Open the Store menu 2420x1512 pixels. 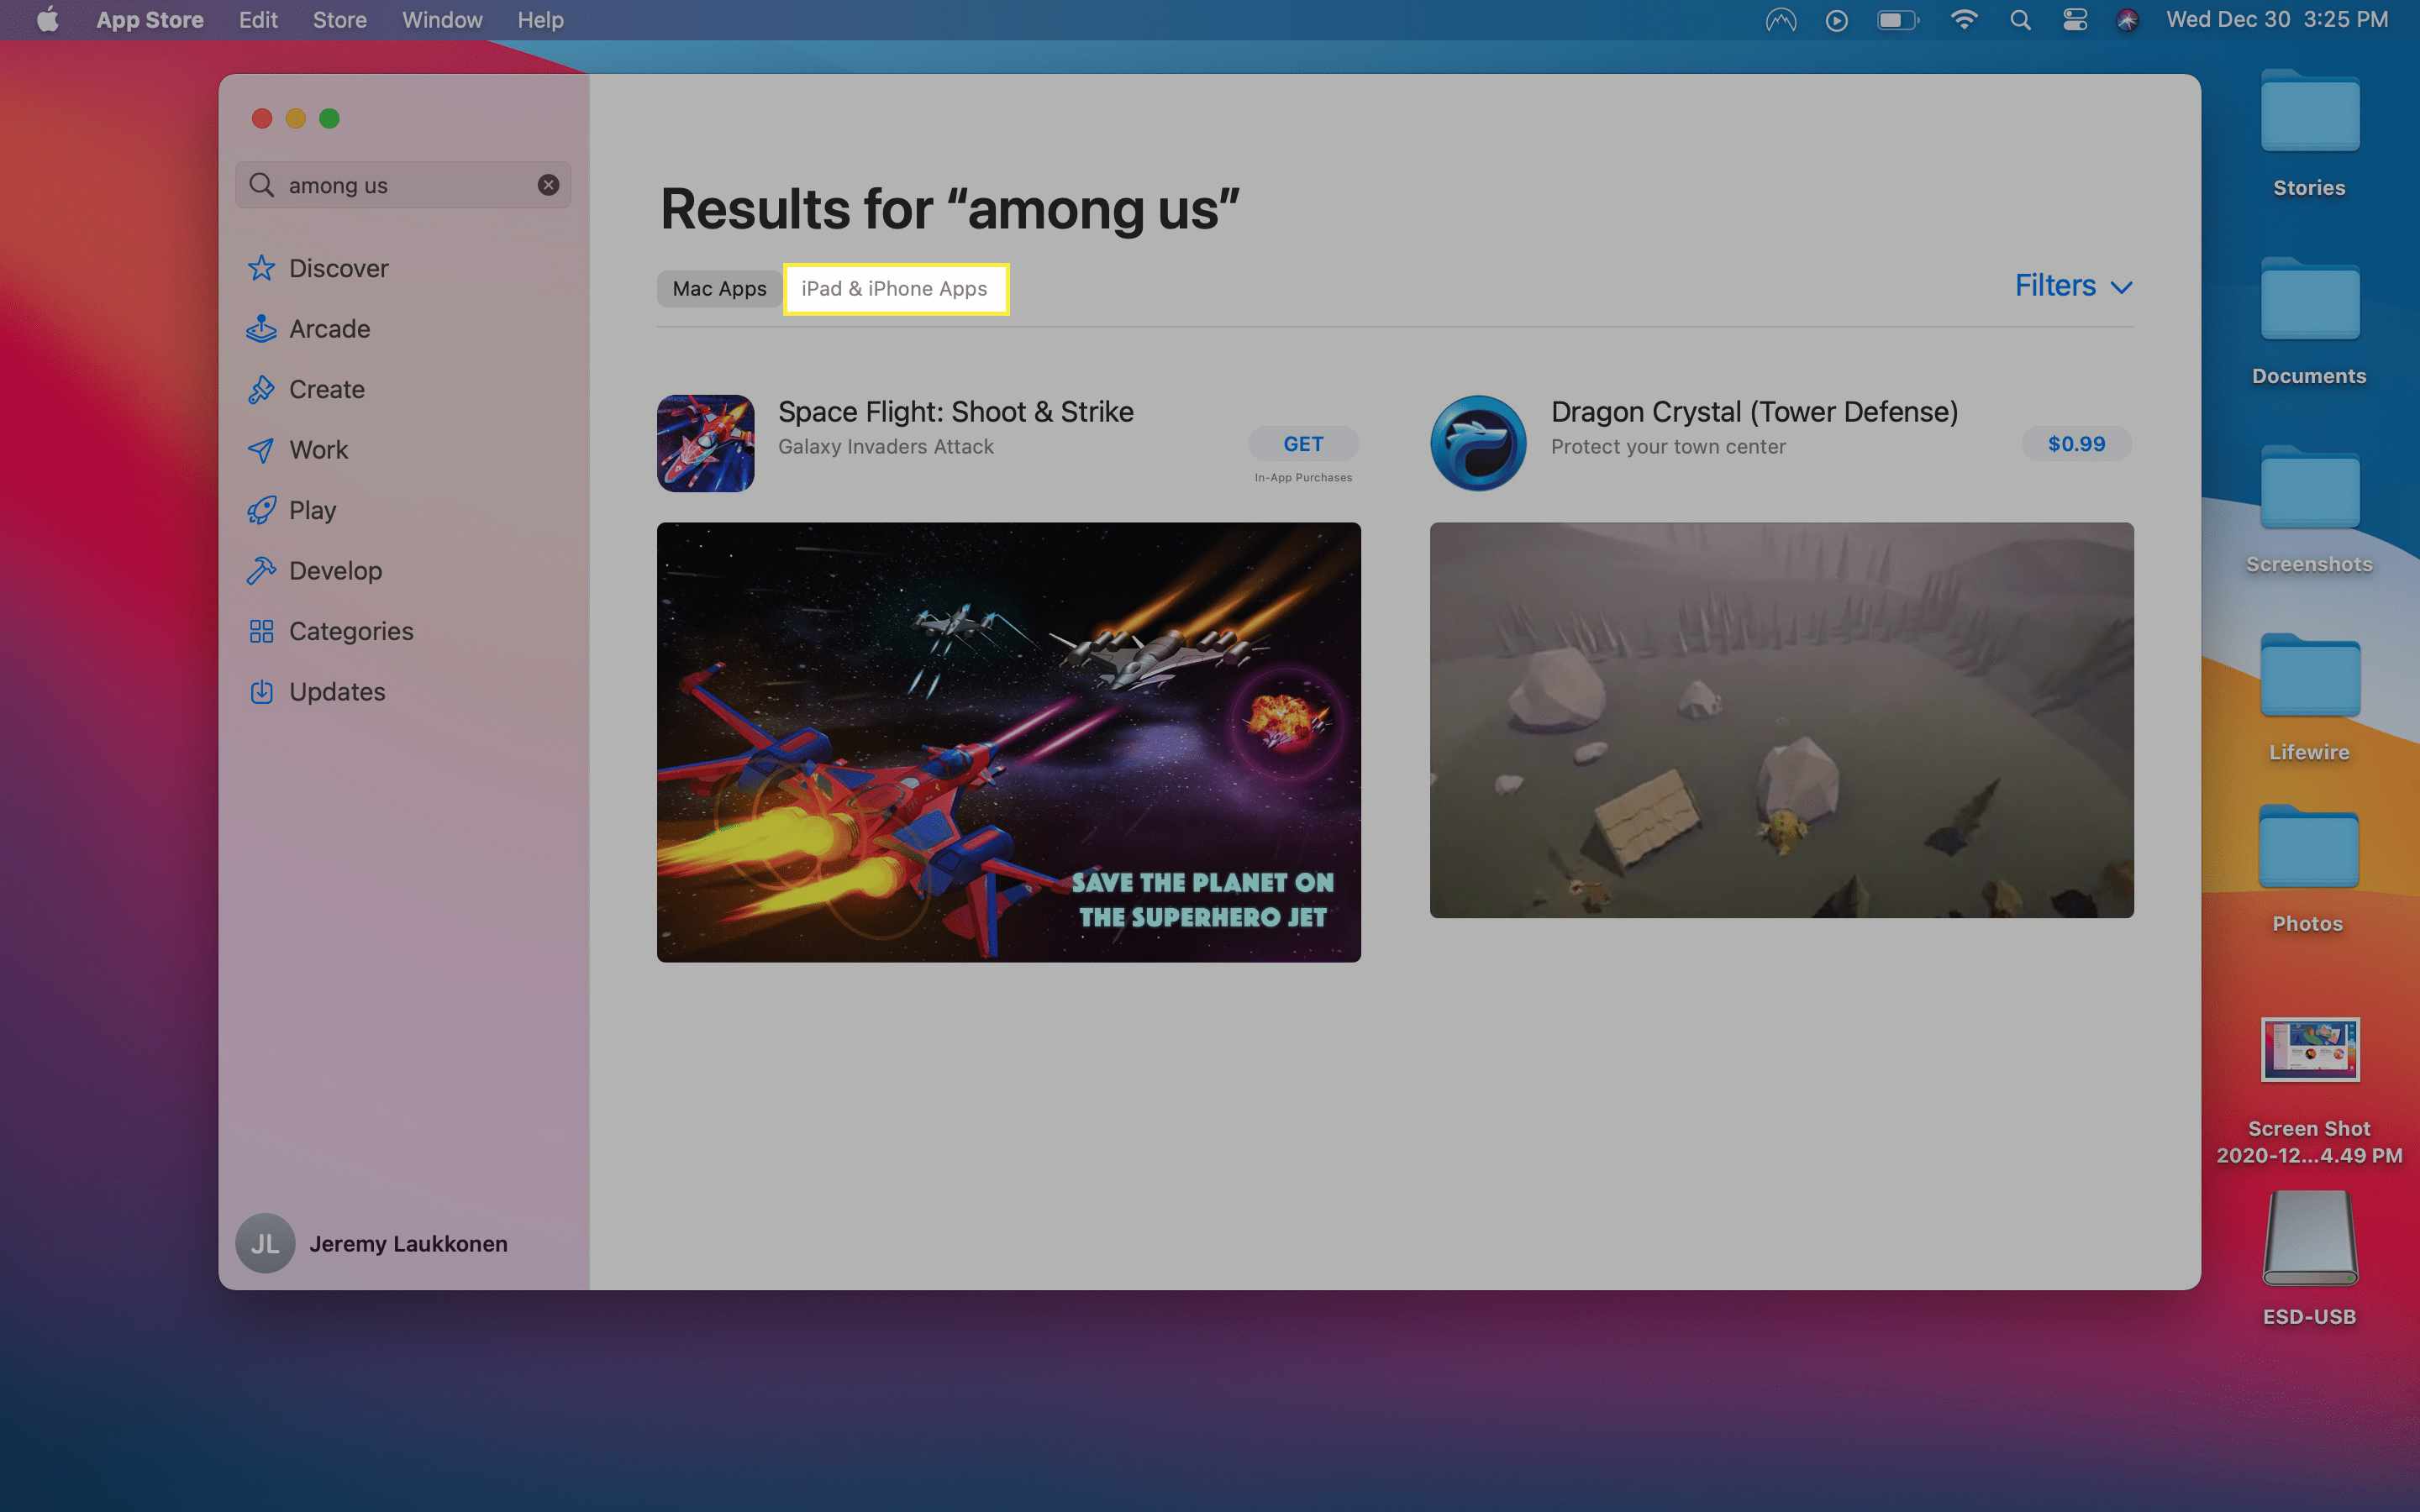[340, 20]
